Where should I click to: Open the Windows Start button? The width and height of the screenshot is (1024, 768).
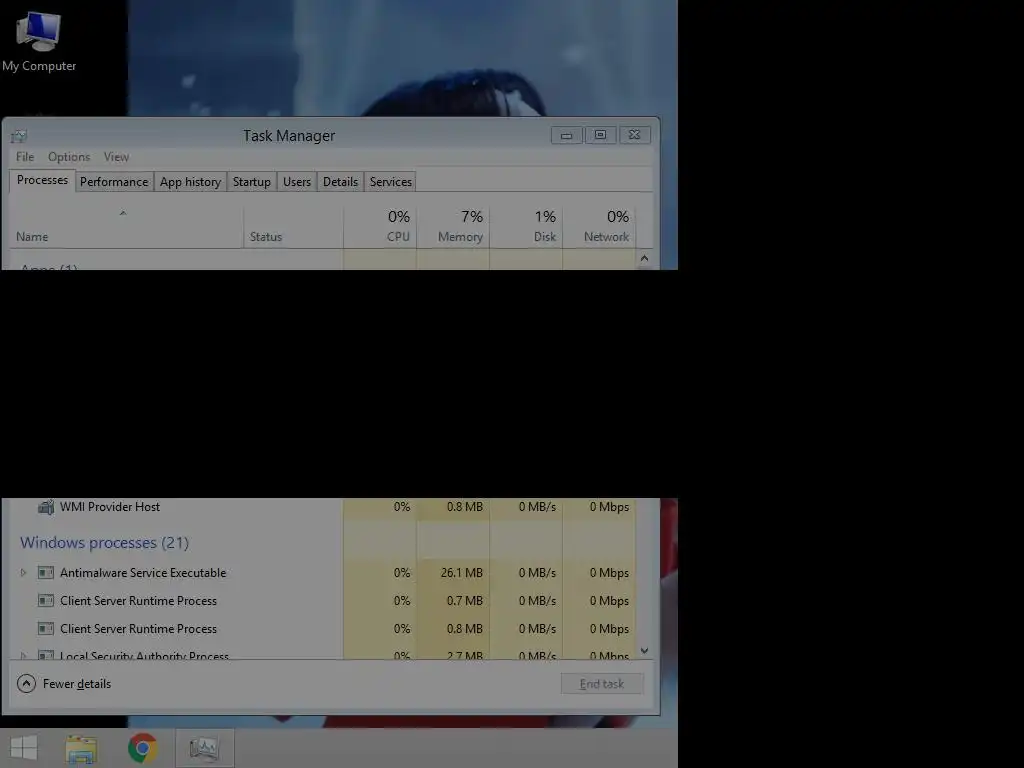click(x=24, y=748)
